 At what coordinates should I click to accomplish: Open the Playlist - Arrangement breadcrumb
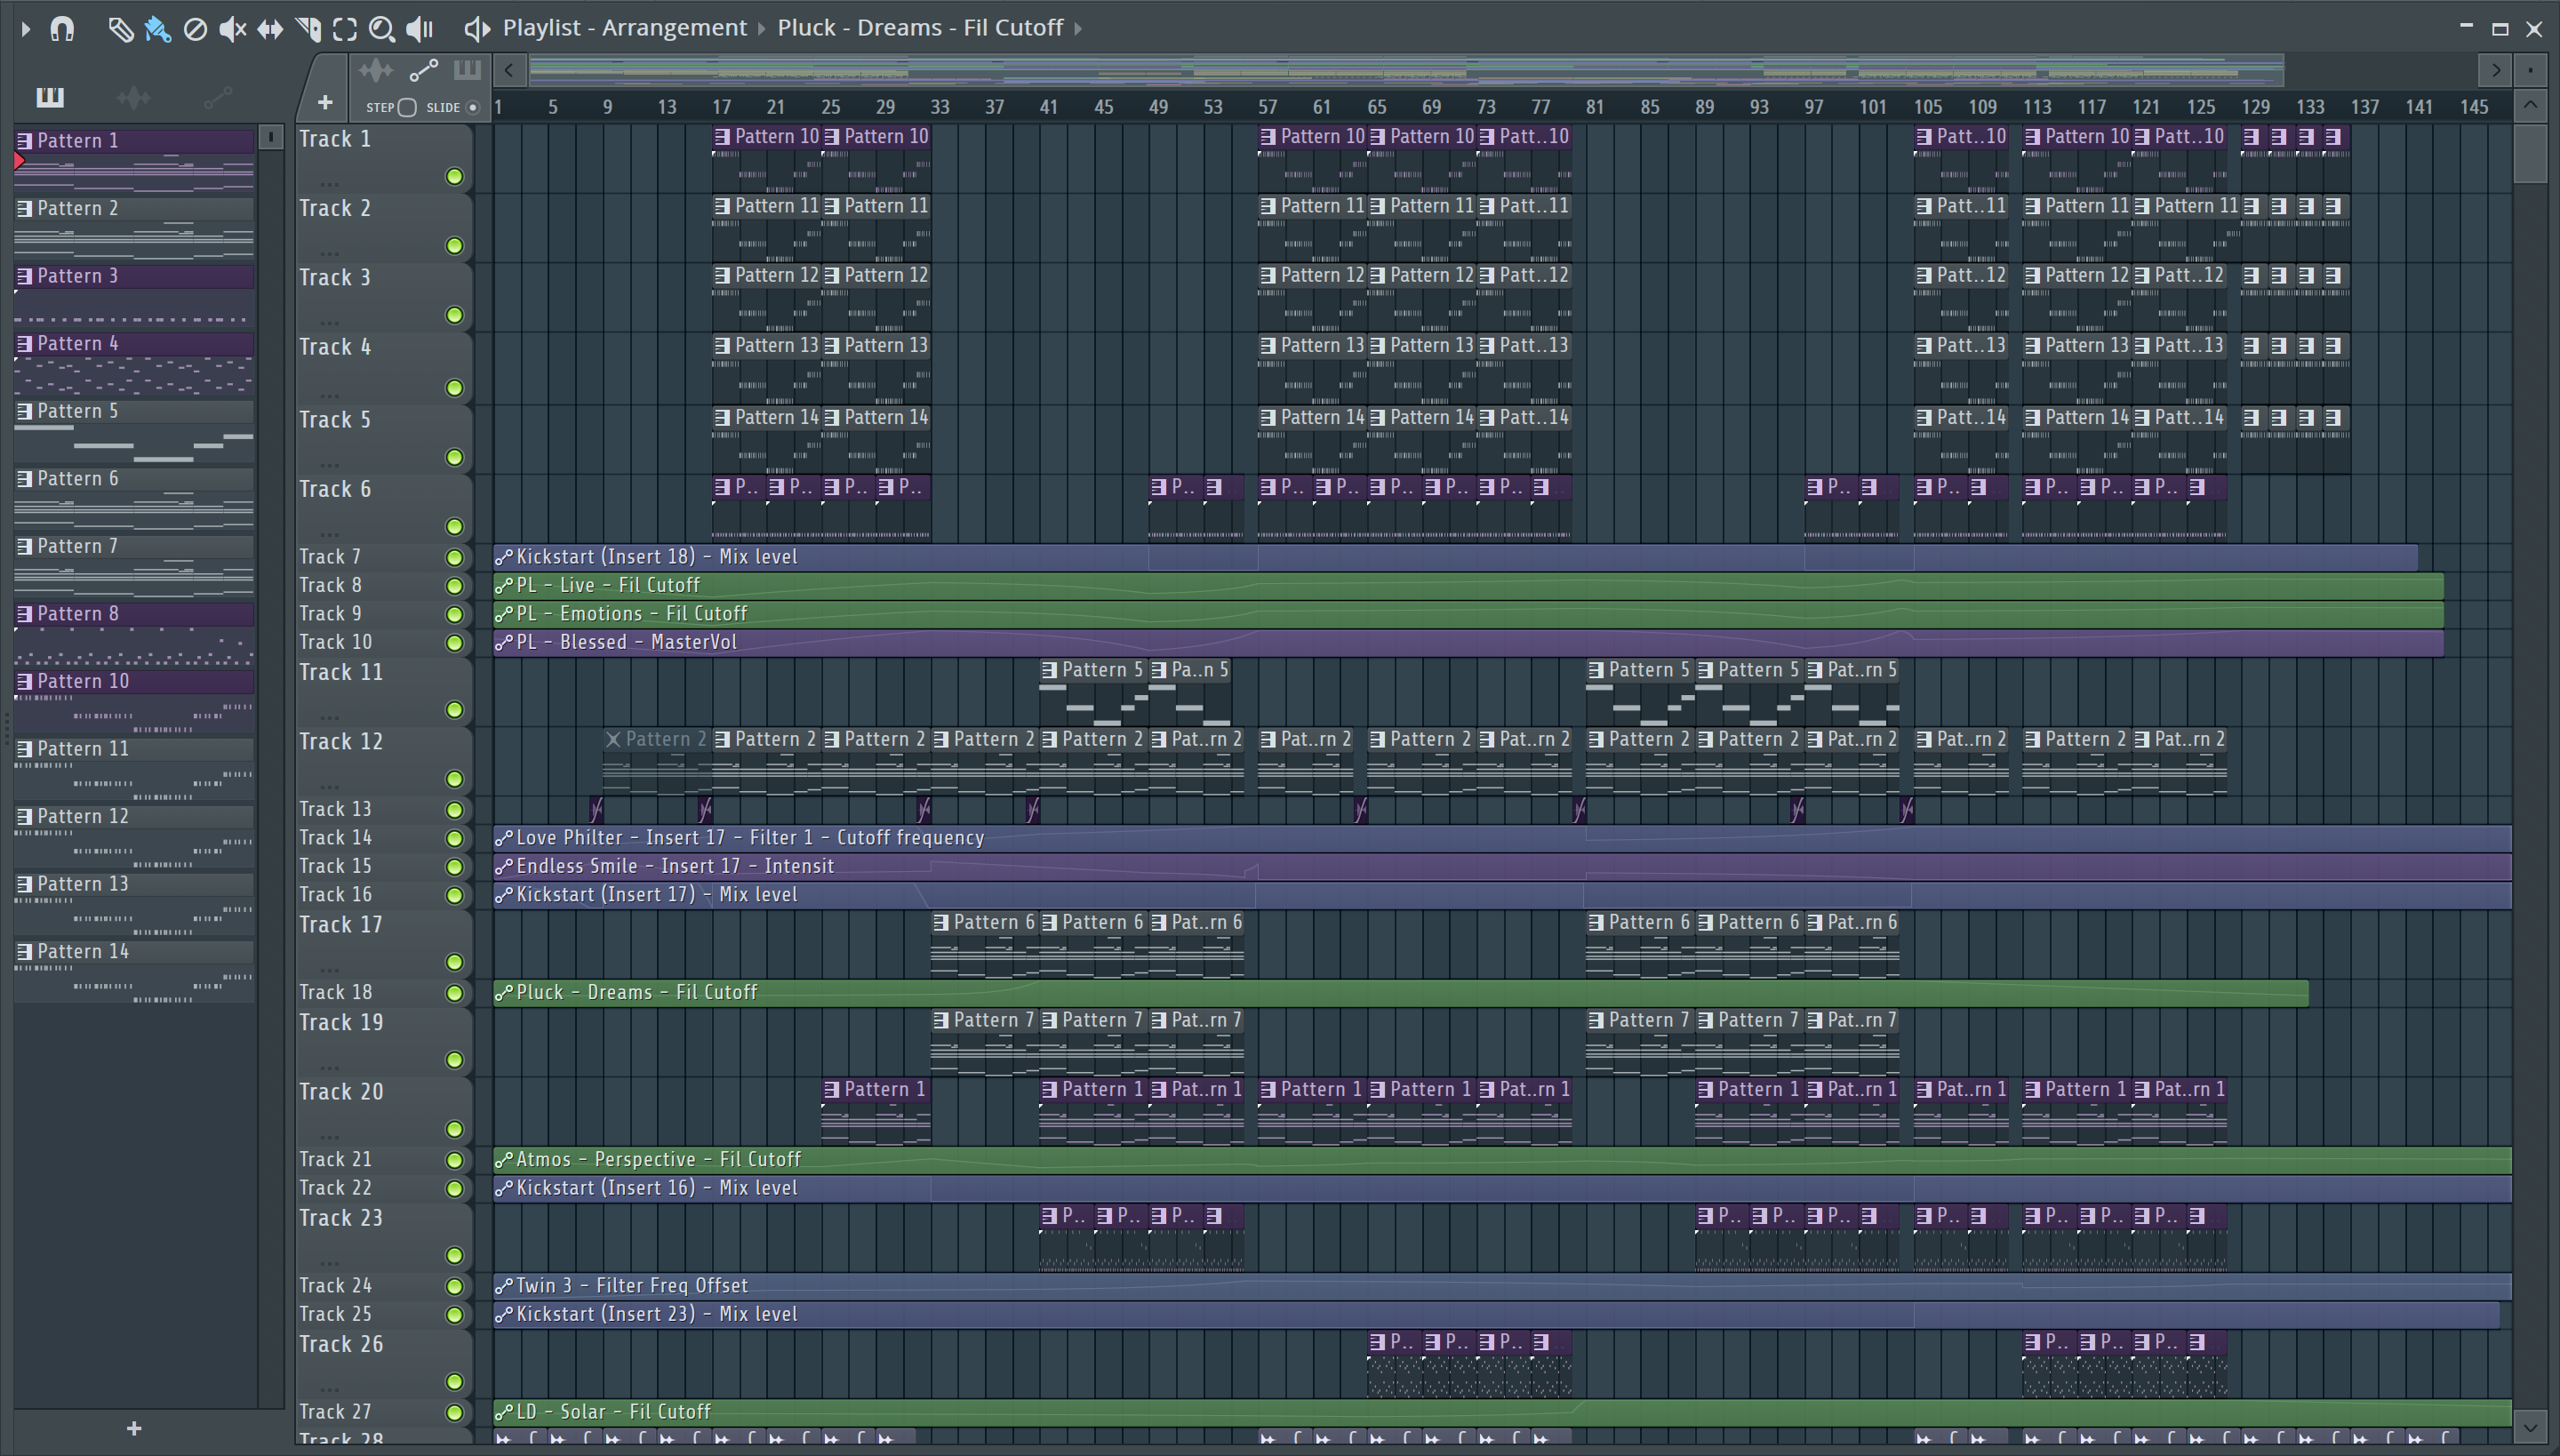tap(625, 28)
